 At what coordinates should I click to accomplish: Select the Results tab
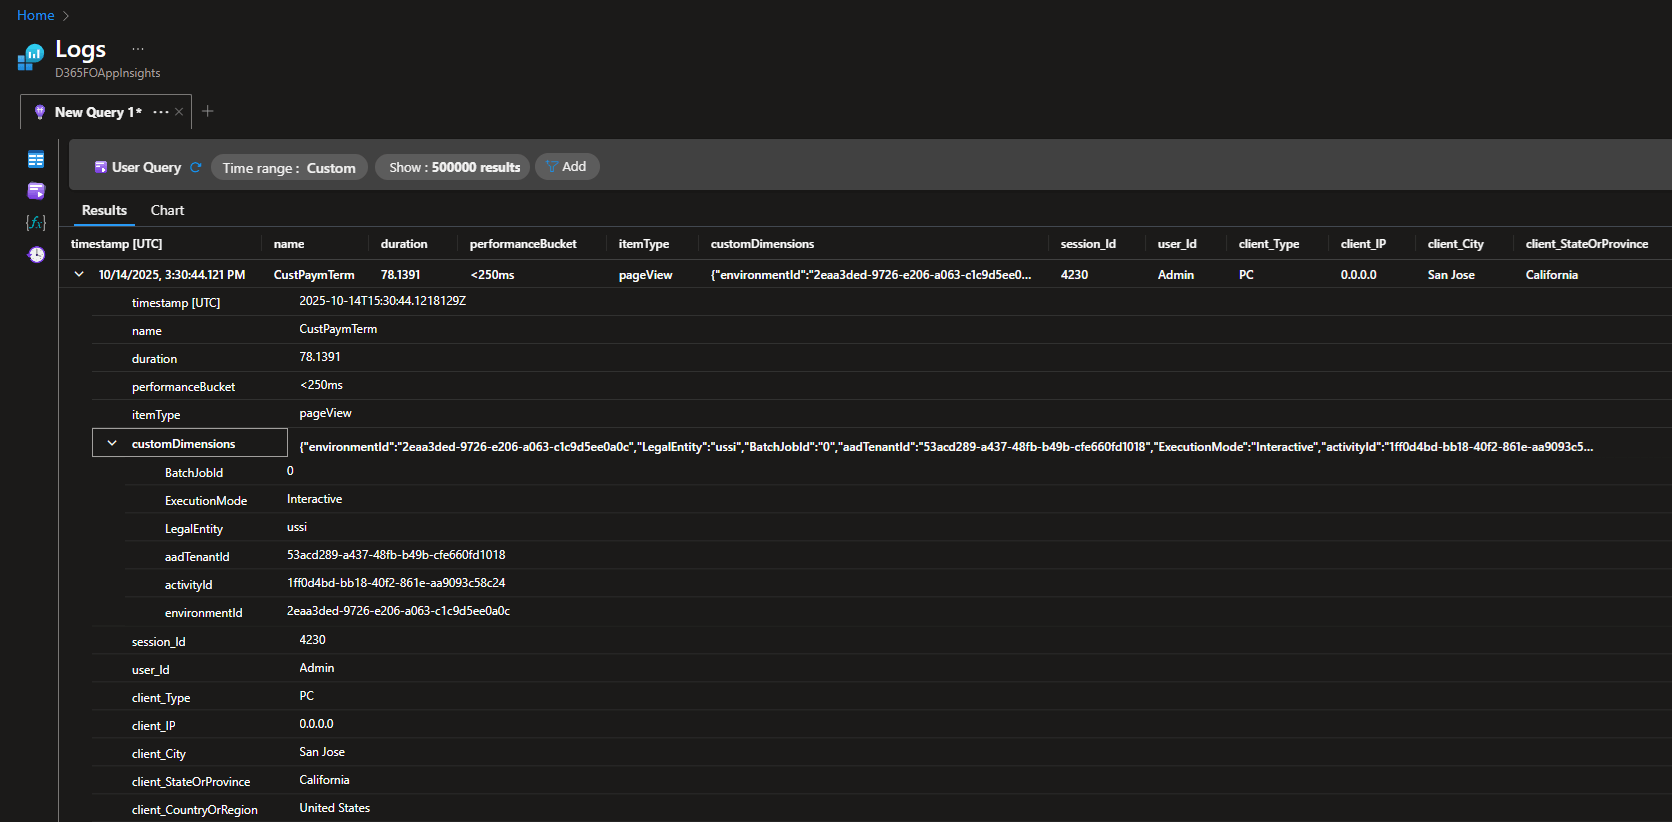click(x=104, y=211)
